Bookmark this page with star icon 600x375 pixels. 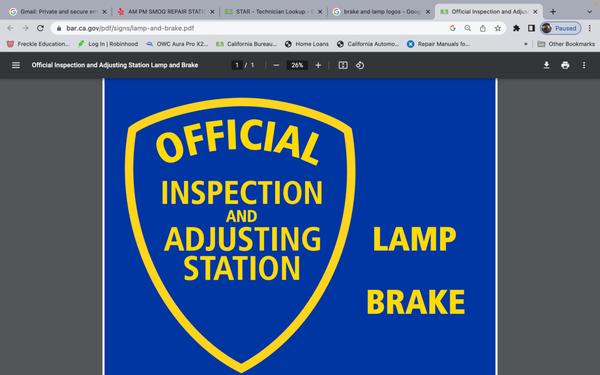coord(497,28)
